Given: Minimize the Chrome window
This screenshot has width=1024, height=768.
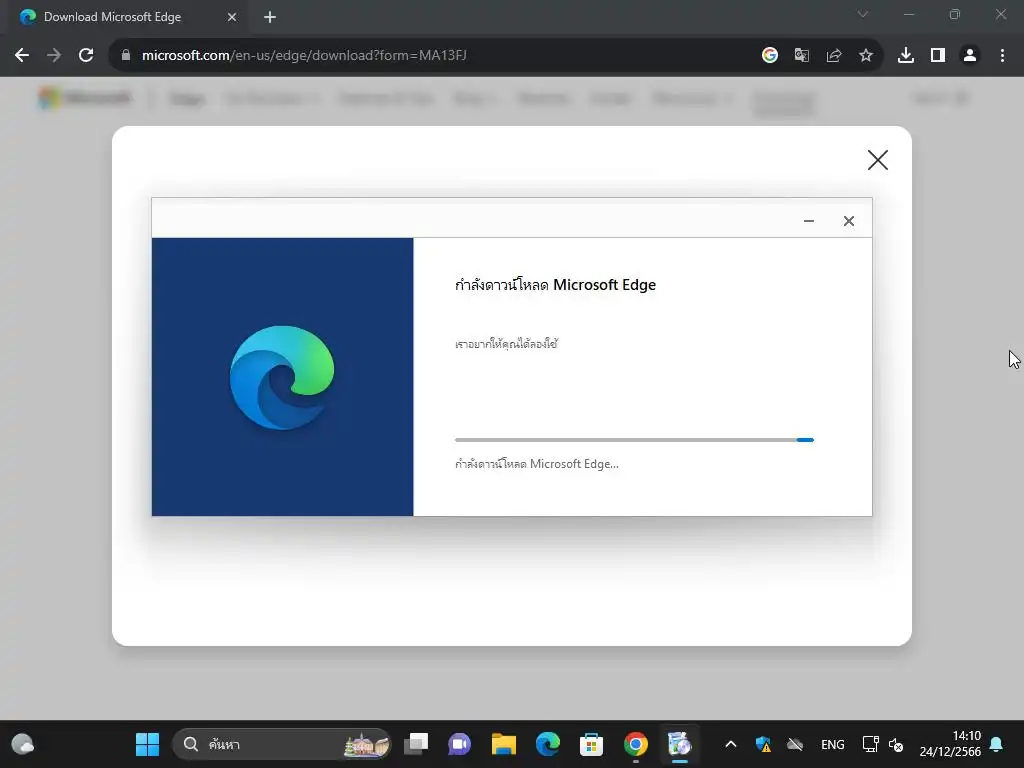Looking at the screenshot, I should point(908,14).
